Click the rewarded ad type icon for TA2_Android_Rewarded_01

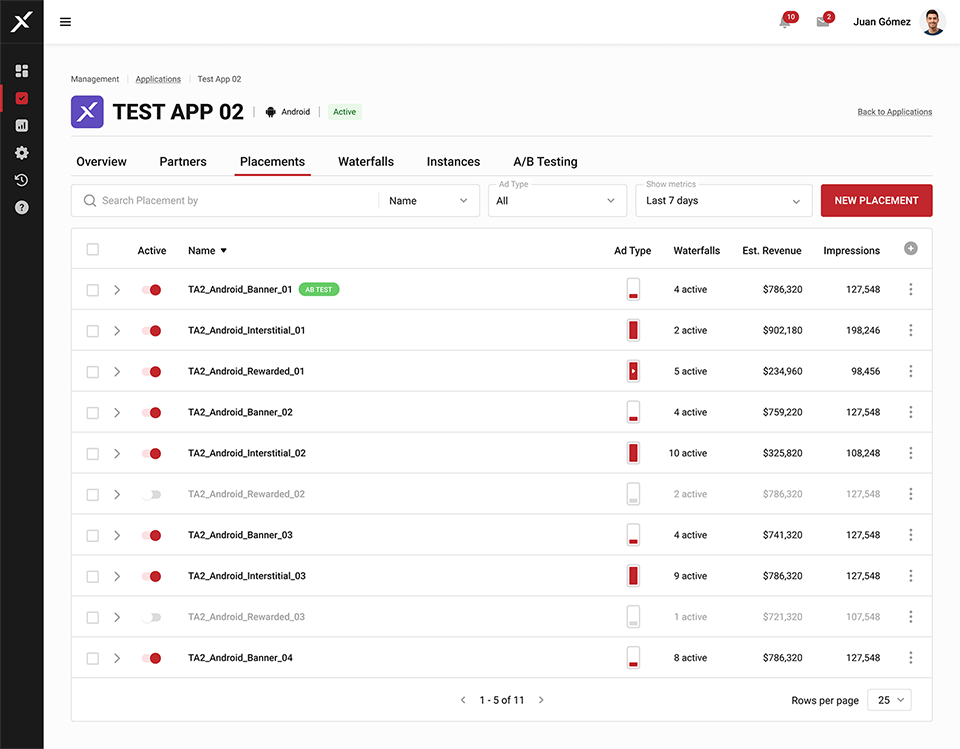click(x=633, y=371)
